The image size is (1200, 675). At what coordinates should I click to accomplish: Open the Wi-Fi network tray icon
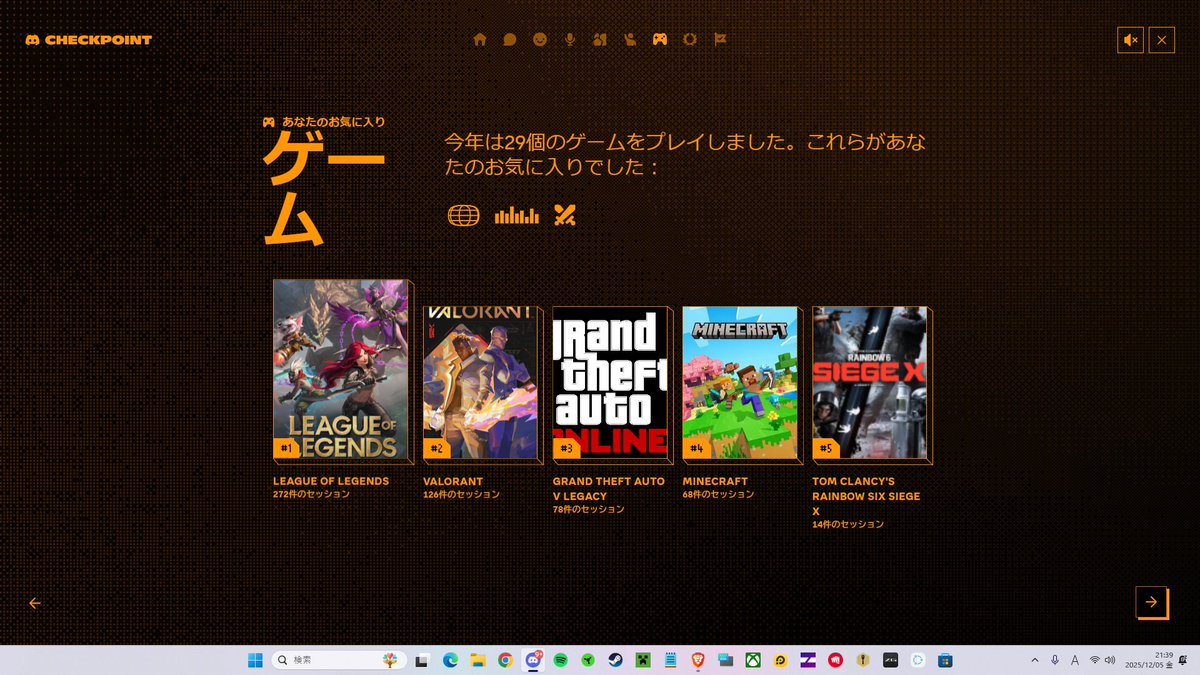click(1095, 660)
